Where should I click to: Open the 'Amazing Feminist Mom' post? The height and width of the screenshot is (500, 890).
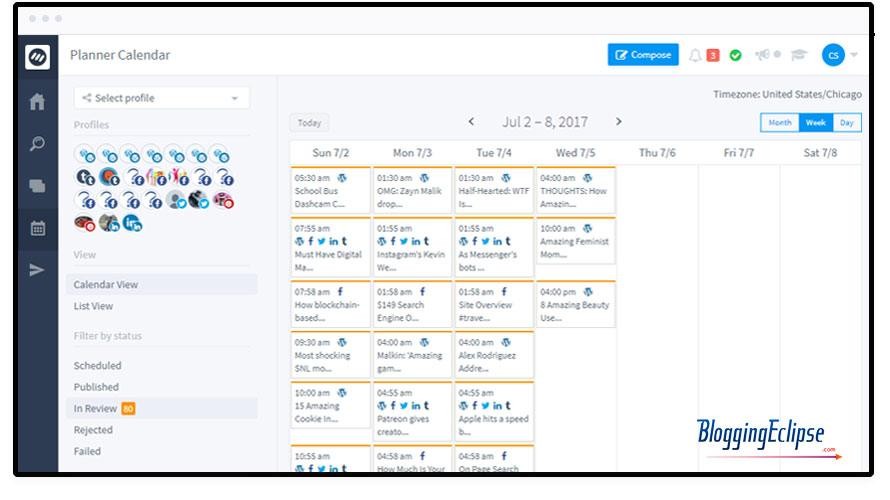point(576,241)
